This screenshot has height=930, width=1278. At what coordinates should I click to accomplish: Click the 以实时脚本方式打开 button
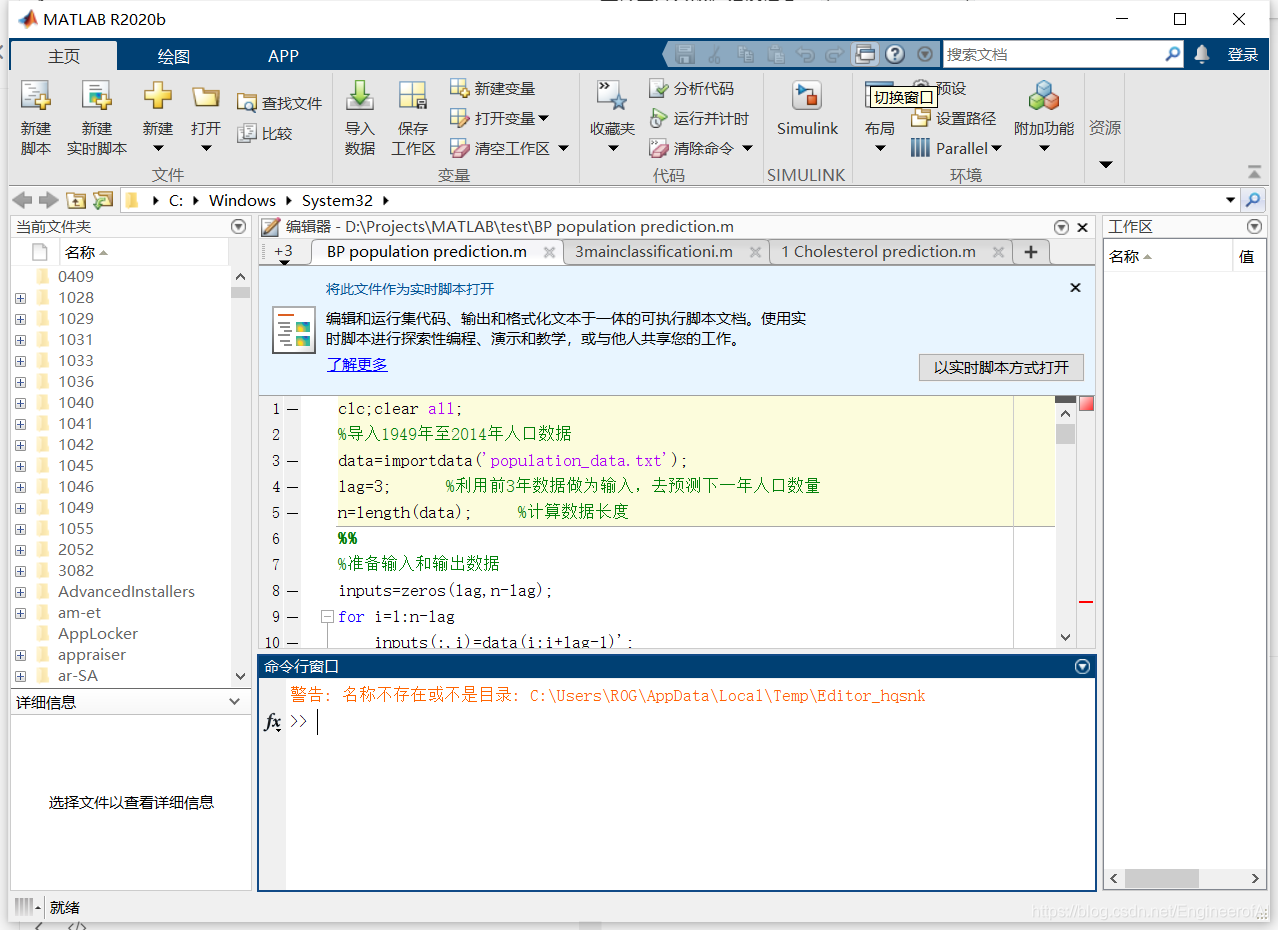1001,367
